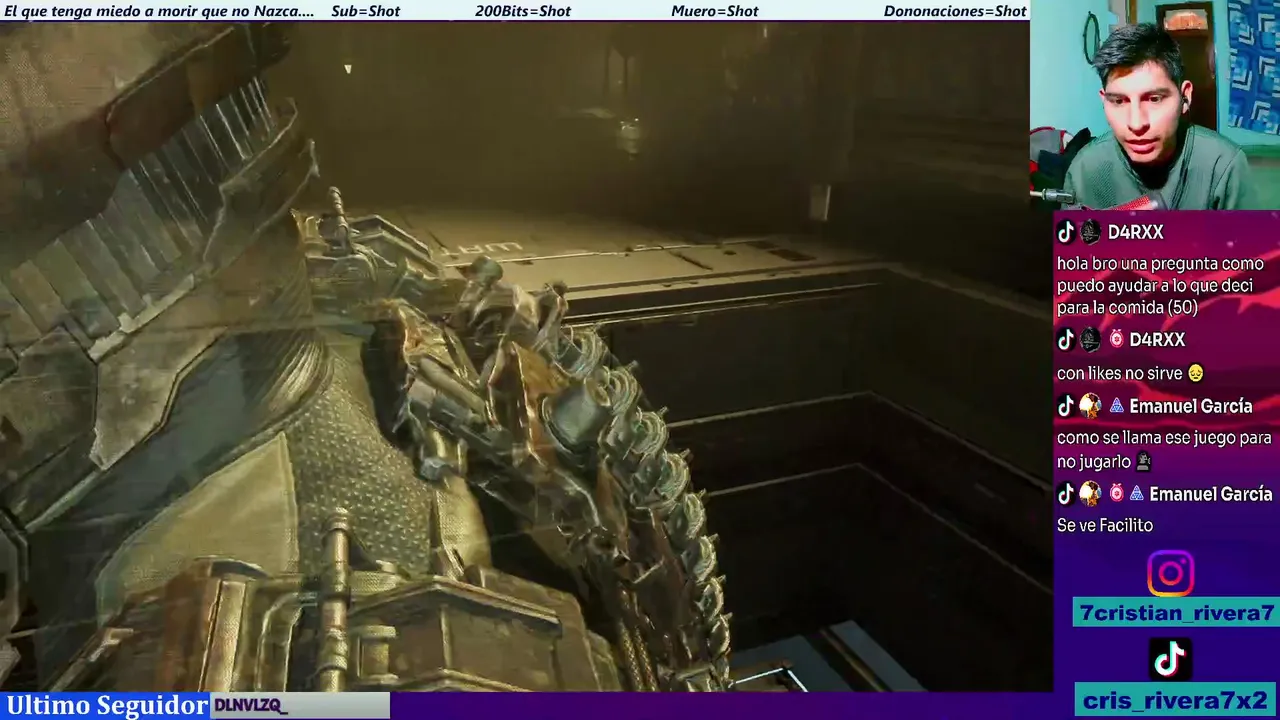This screenshot has height=720, width=1280.
Task: Click username D4RXX above 'con likes no sirve'
Action: tap(1157, 340)
